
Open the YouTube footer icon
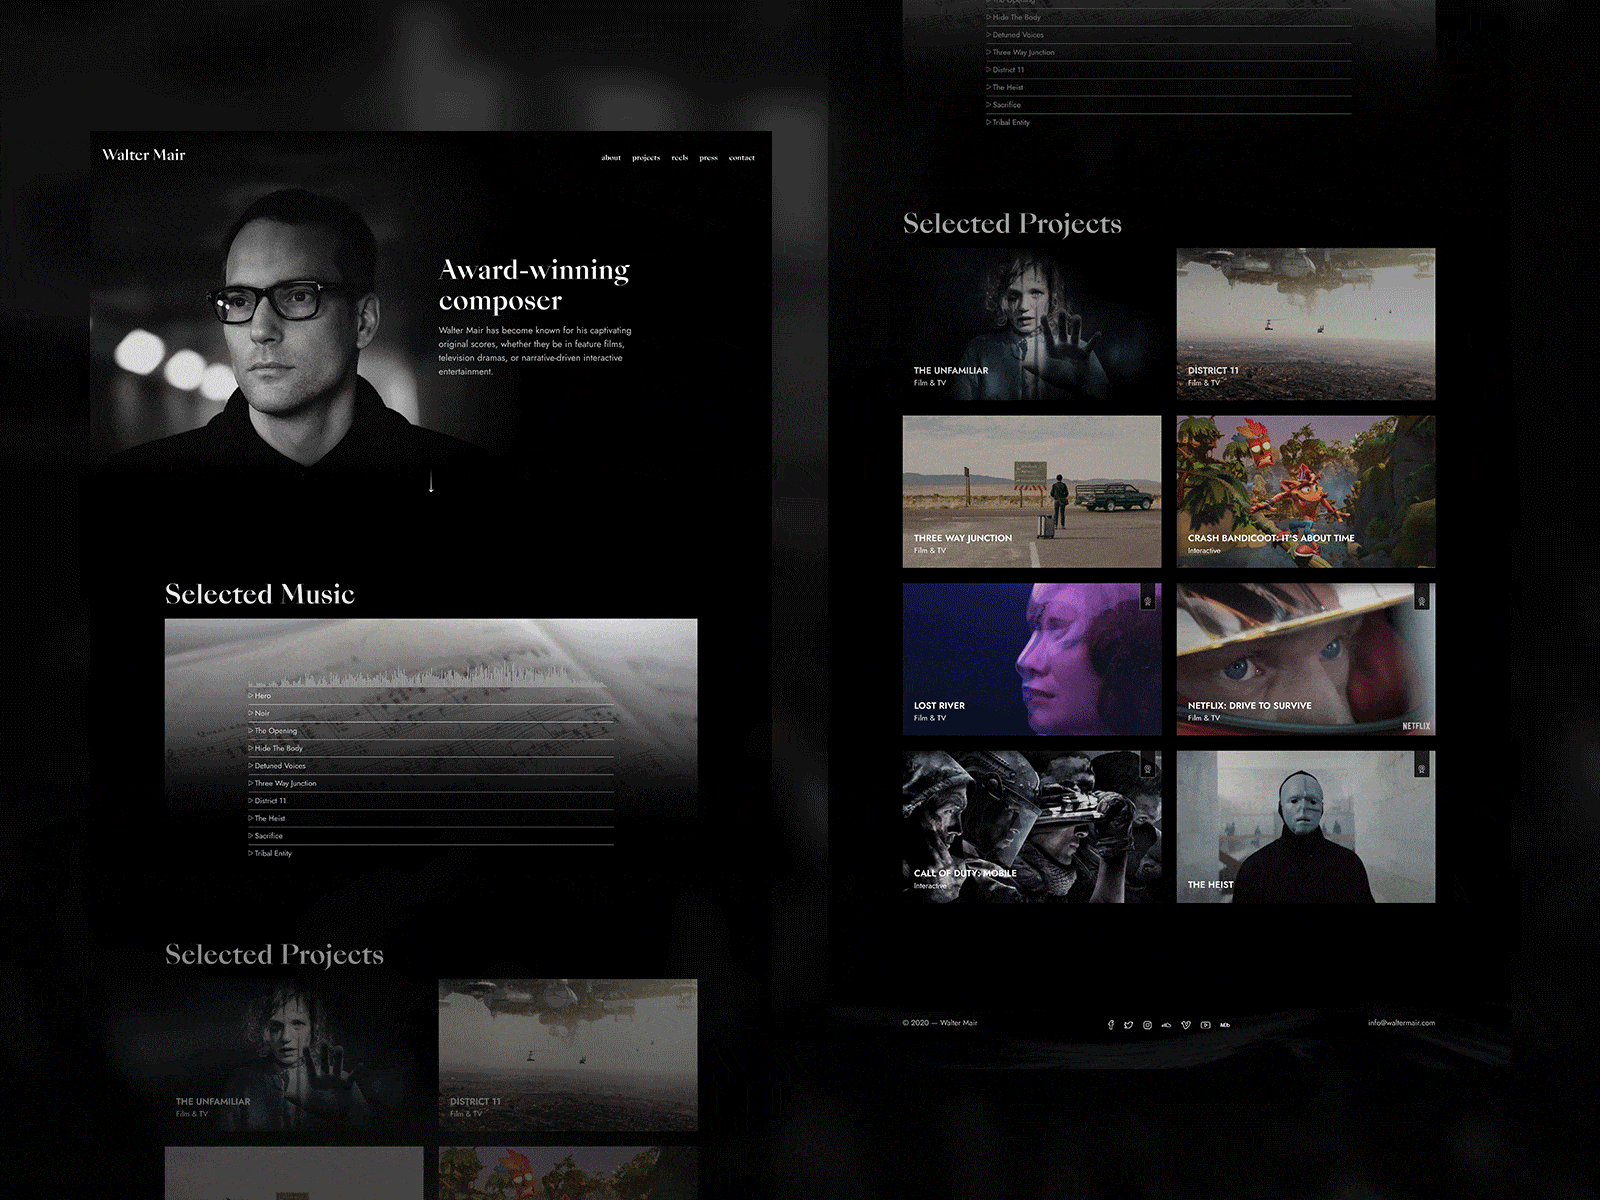1206,1025
